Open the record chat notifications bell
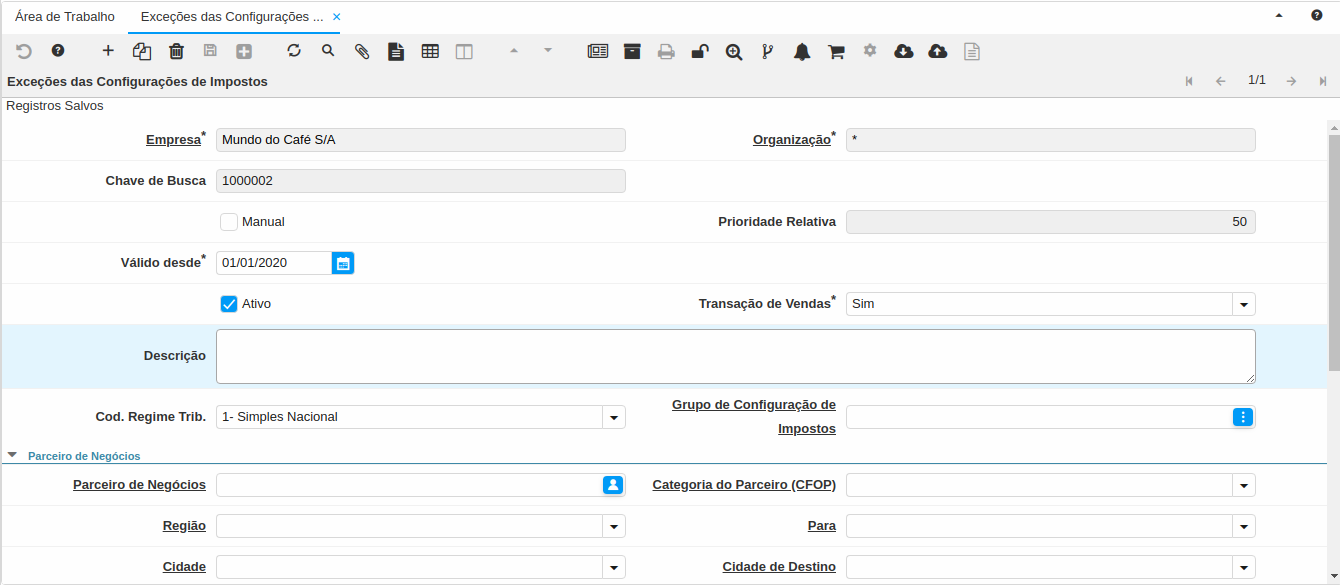Screen dimensions: 1340x586 point(801,50)
